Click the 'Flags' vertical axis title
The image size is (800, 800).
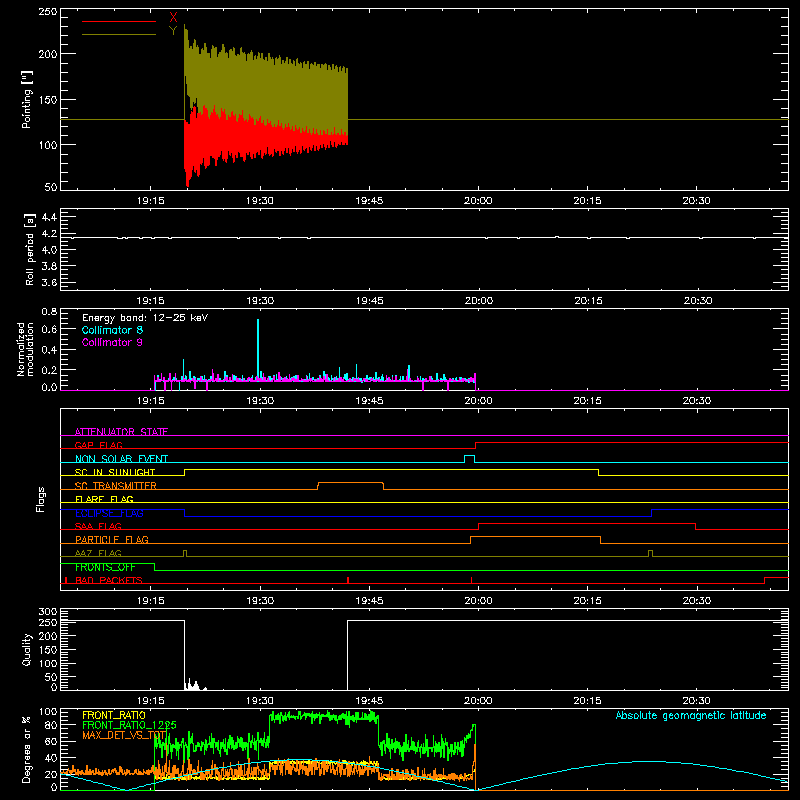click(40, 499)
